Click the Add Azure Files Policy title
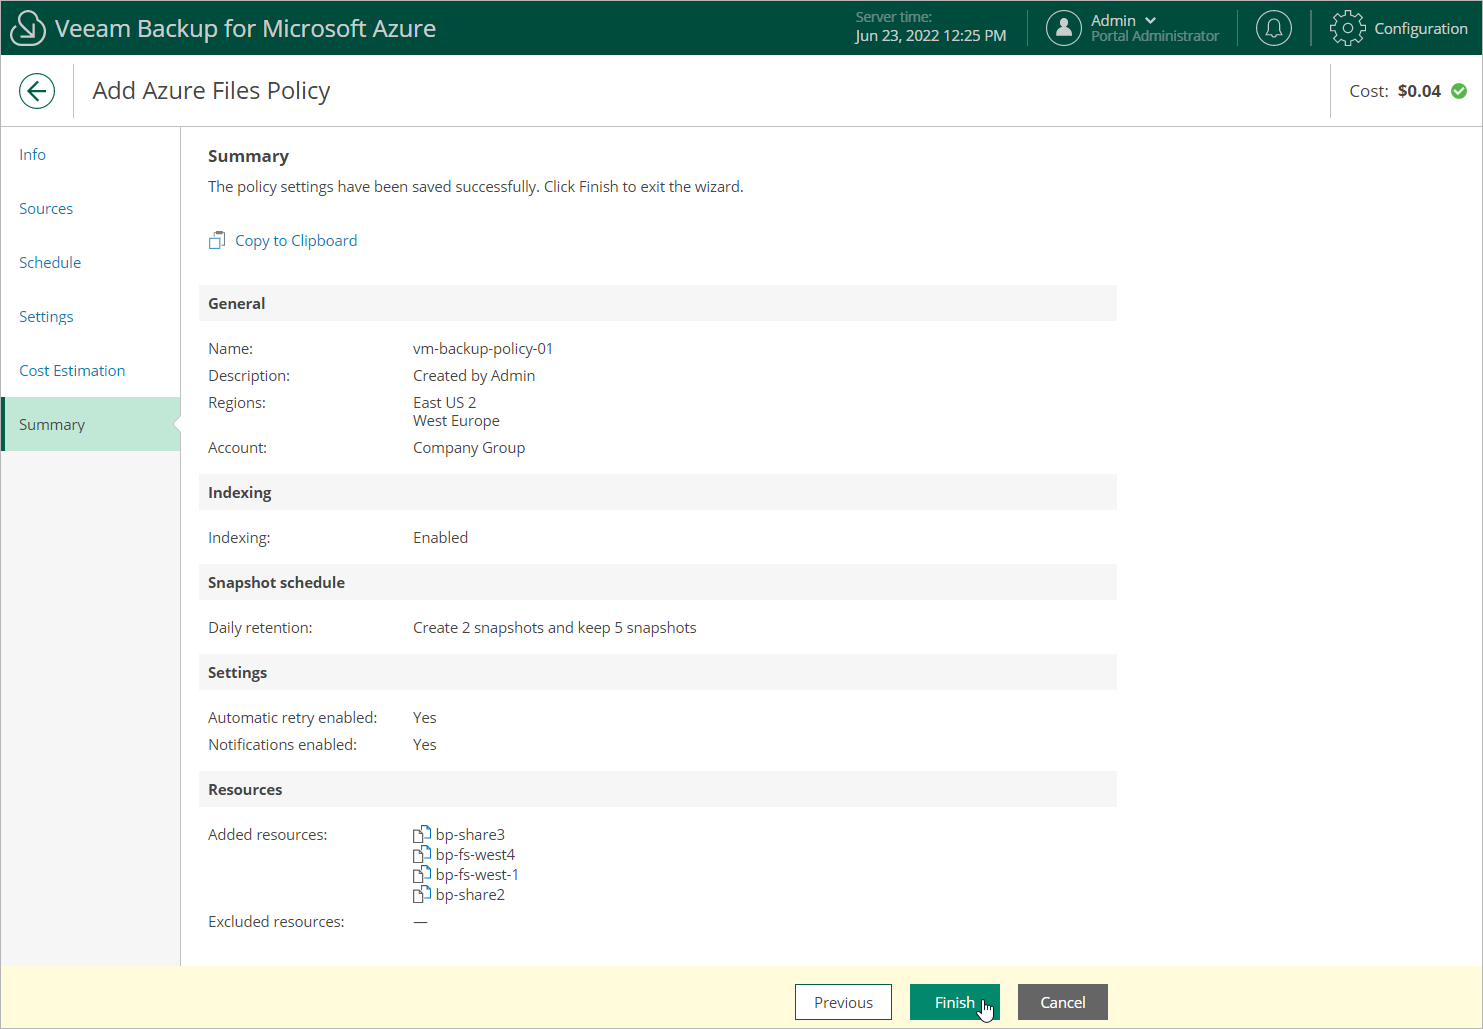Viewport: 1483px width, 1029px height. [211, 91]
